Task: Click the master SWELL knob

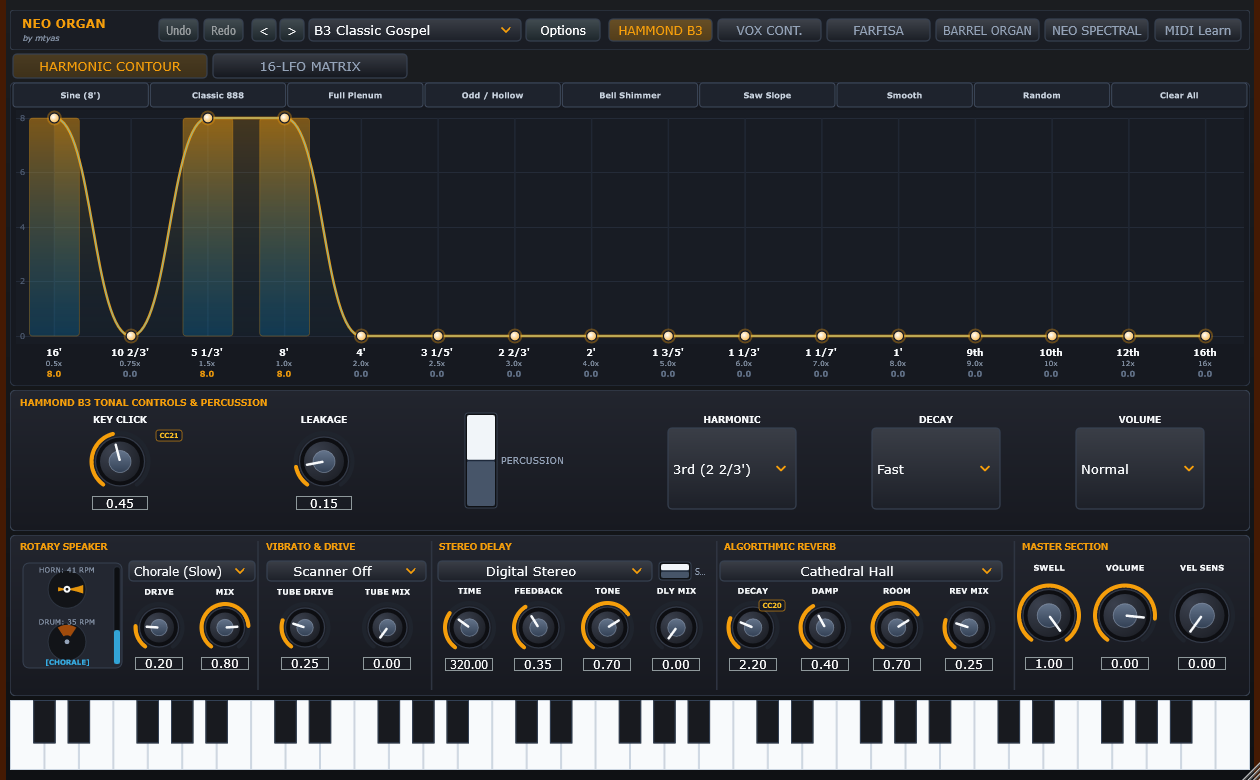Action: click(1049, 615)
